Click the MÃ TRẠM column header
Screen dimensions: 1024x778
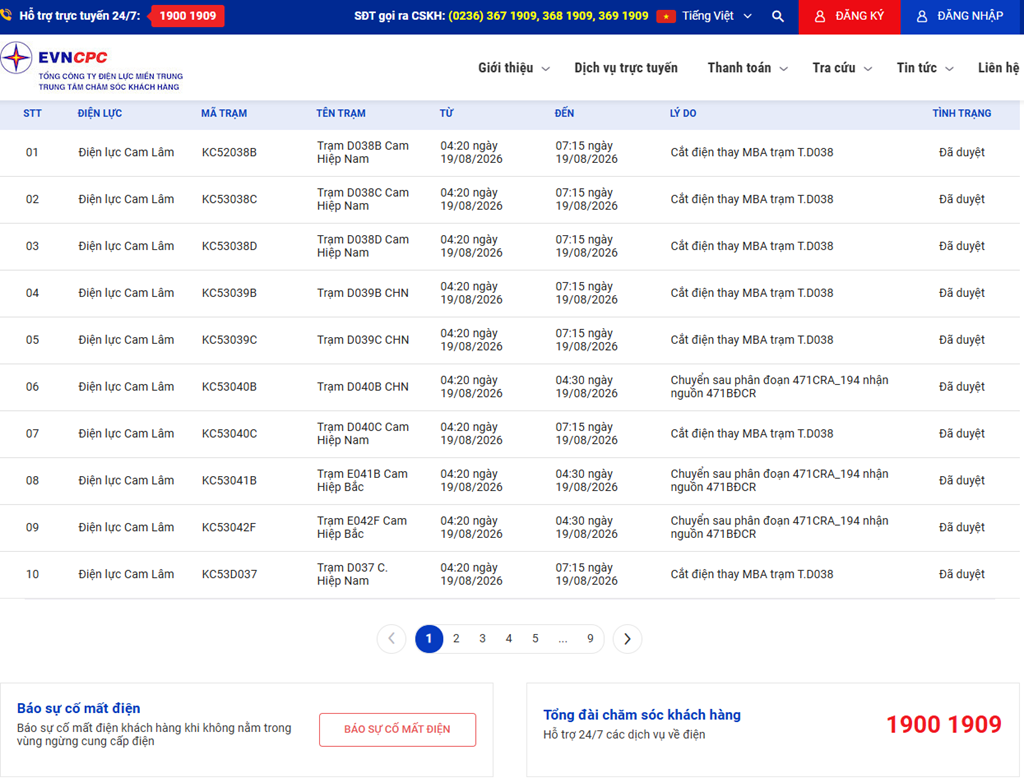(223, 114)
